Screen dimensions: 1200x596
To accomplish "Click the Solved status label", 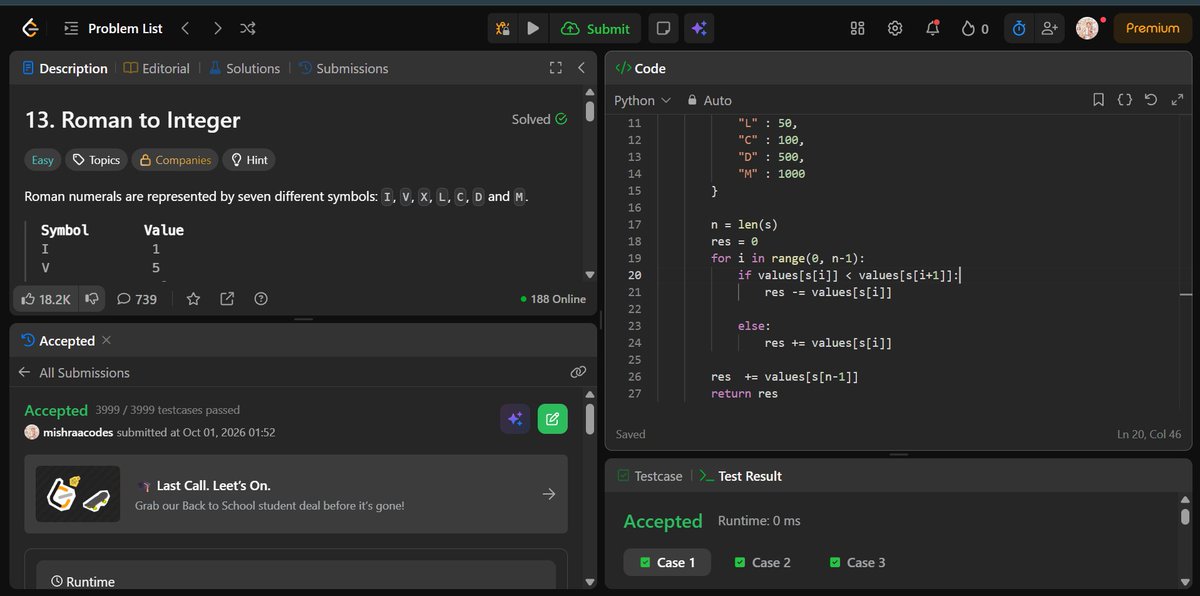I will (x=539, y=119).
